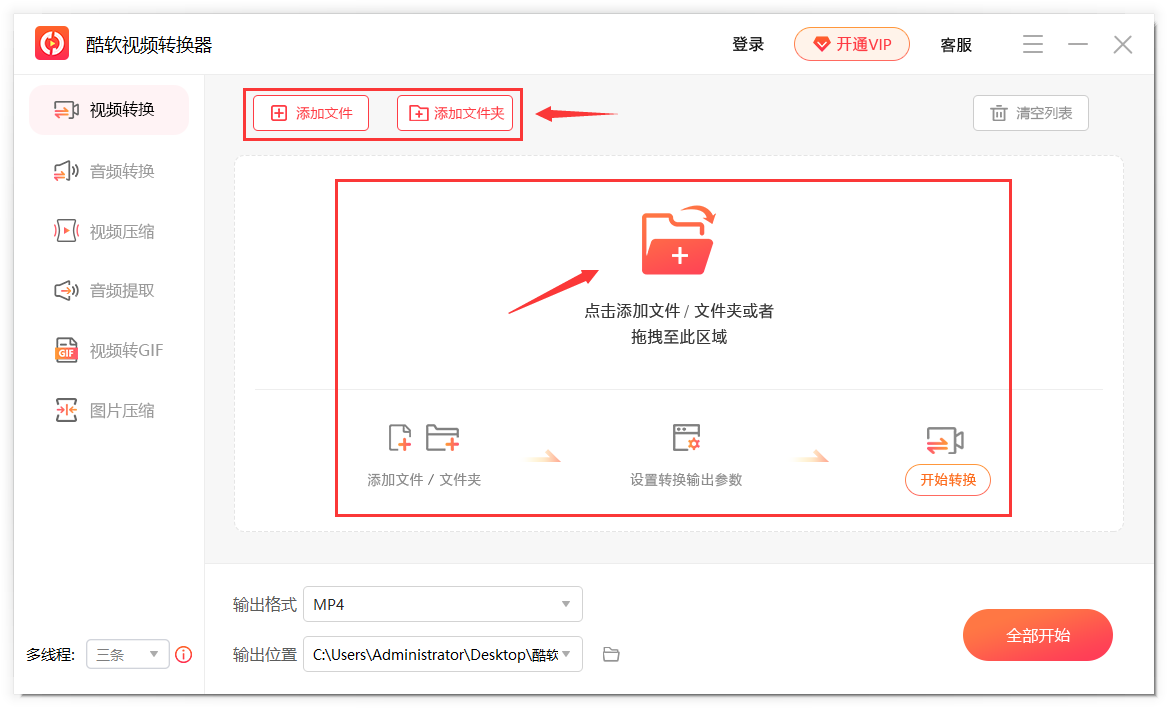Viewport: 1168px width, 708px height.
Task: Click the 酷软视频转换器 title text
Action: pos(149,45)
